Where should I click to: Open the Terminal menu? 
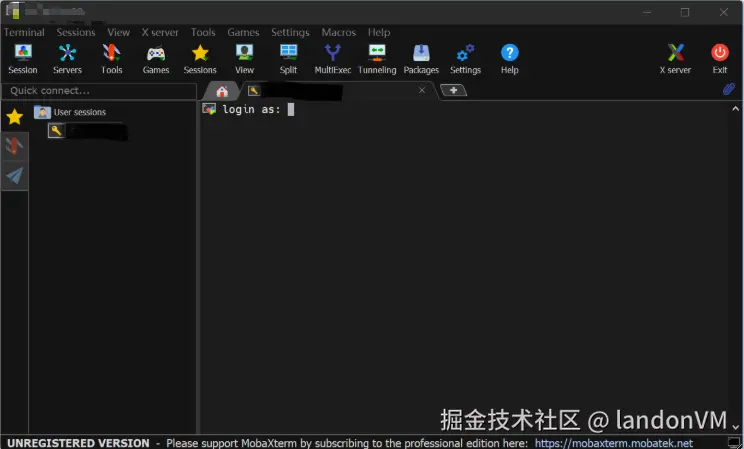tap(24, 32)
